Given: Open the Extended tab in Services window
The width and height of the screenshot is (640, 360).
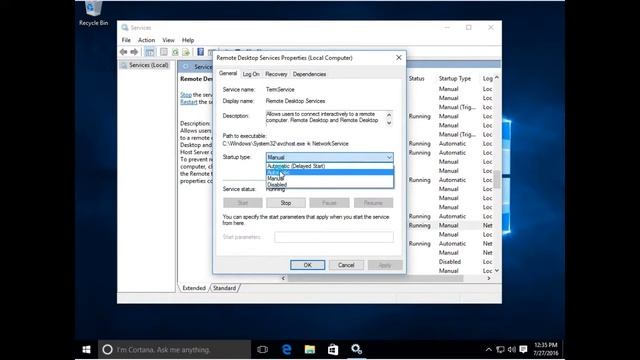Looking at the screenshot, I should (194, 288).
